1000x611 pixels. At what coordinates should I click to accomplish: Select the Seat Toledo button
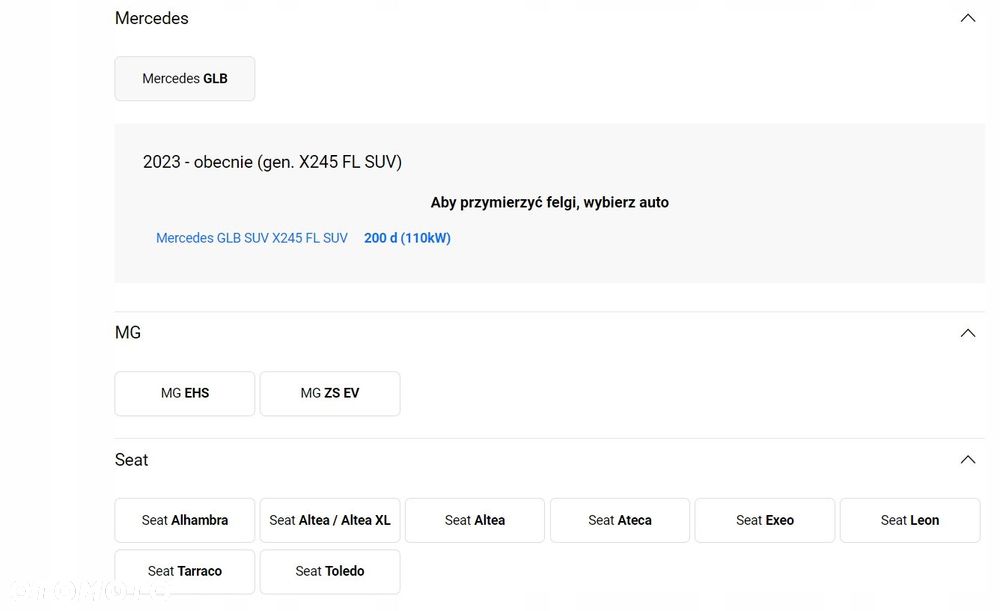[330, 572]
